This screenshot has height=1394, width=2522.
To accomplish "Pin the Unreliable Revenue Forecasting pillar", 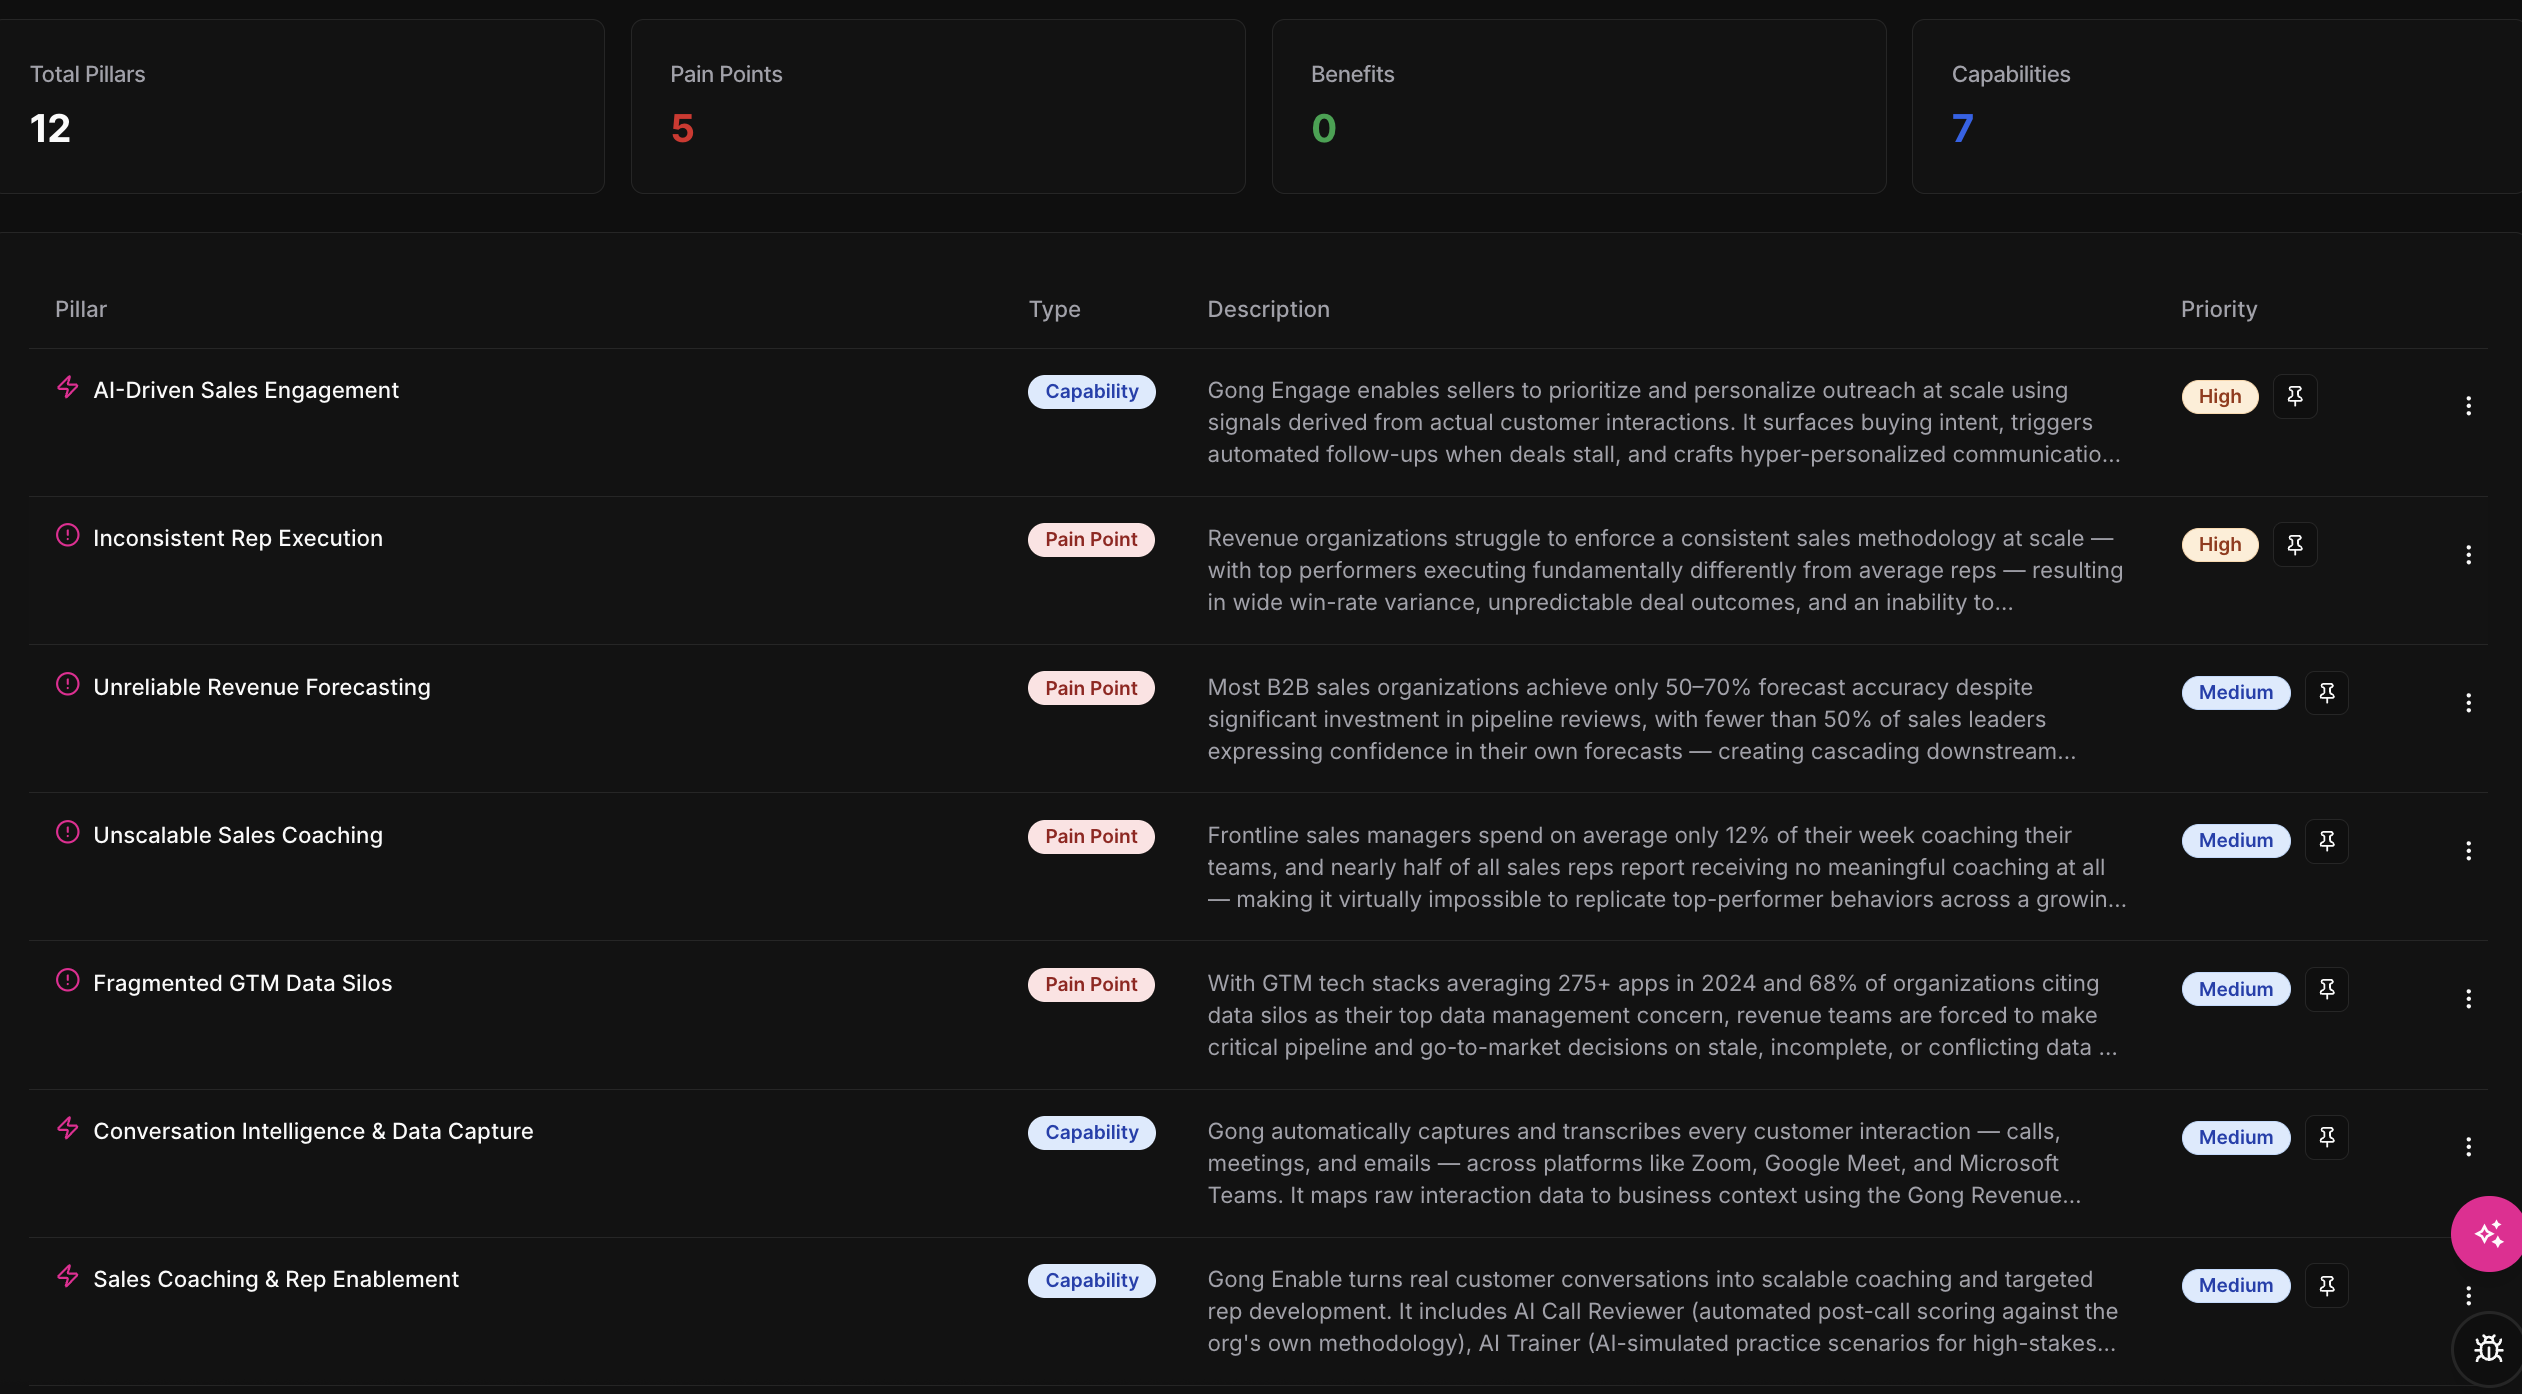I will pos(2327,692).
